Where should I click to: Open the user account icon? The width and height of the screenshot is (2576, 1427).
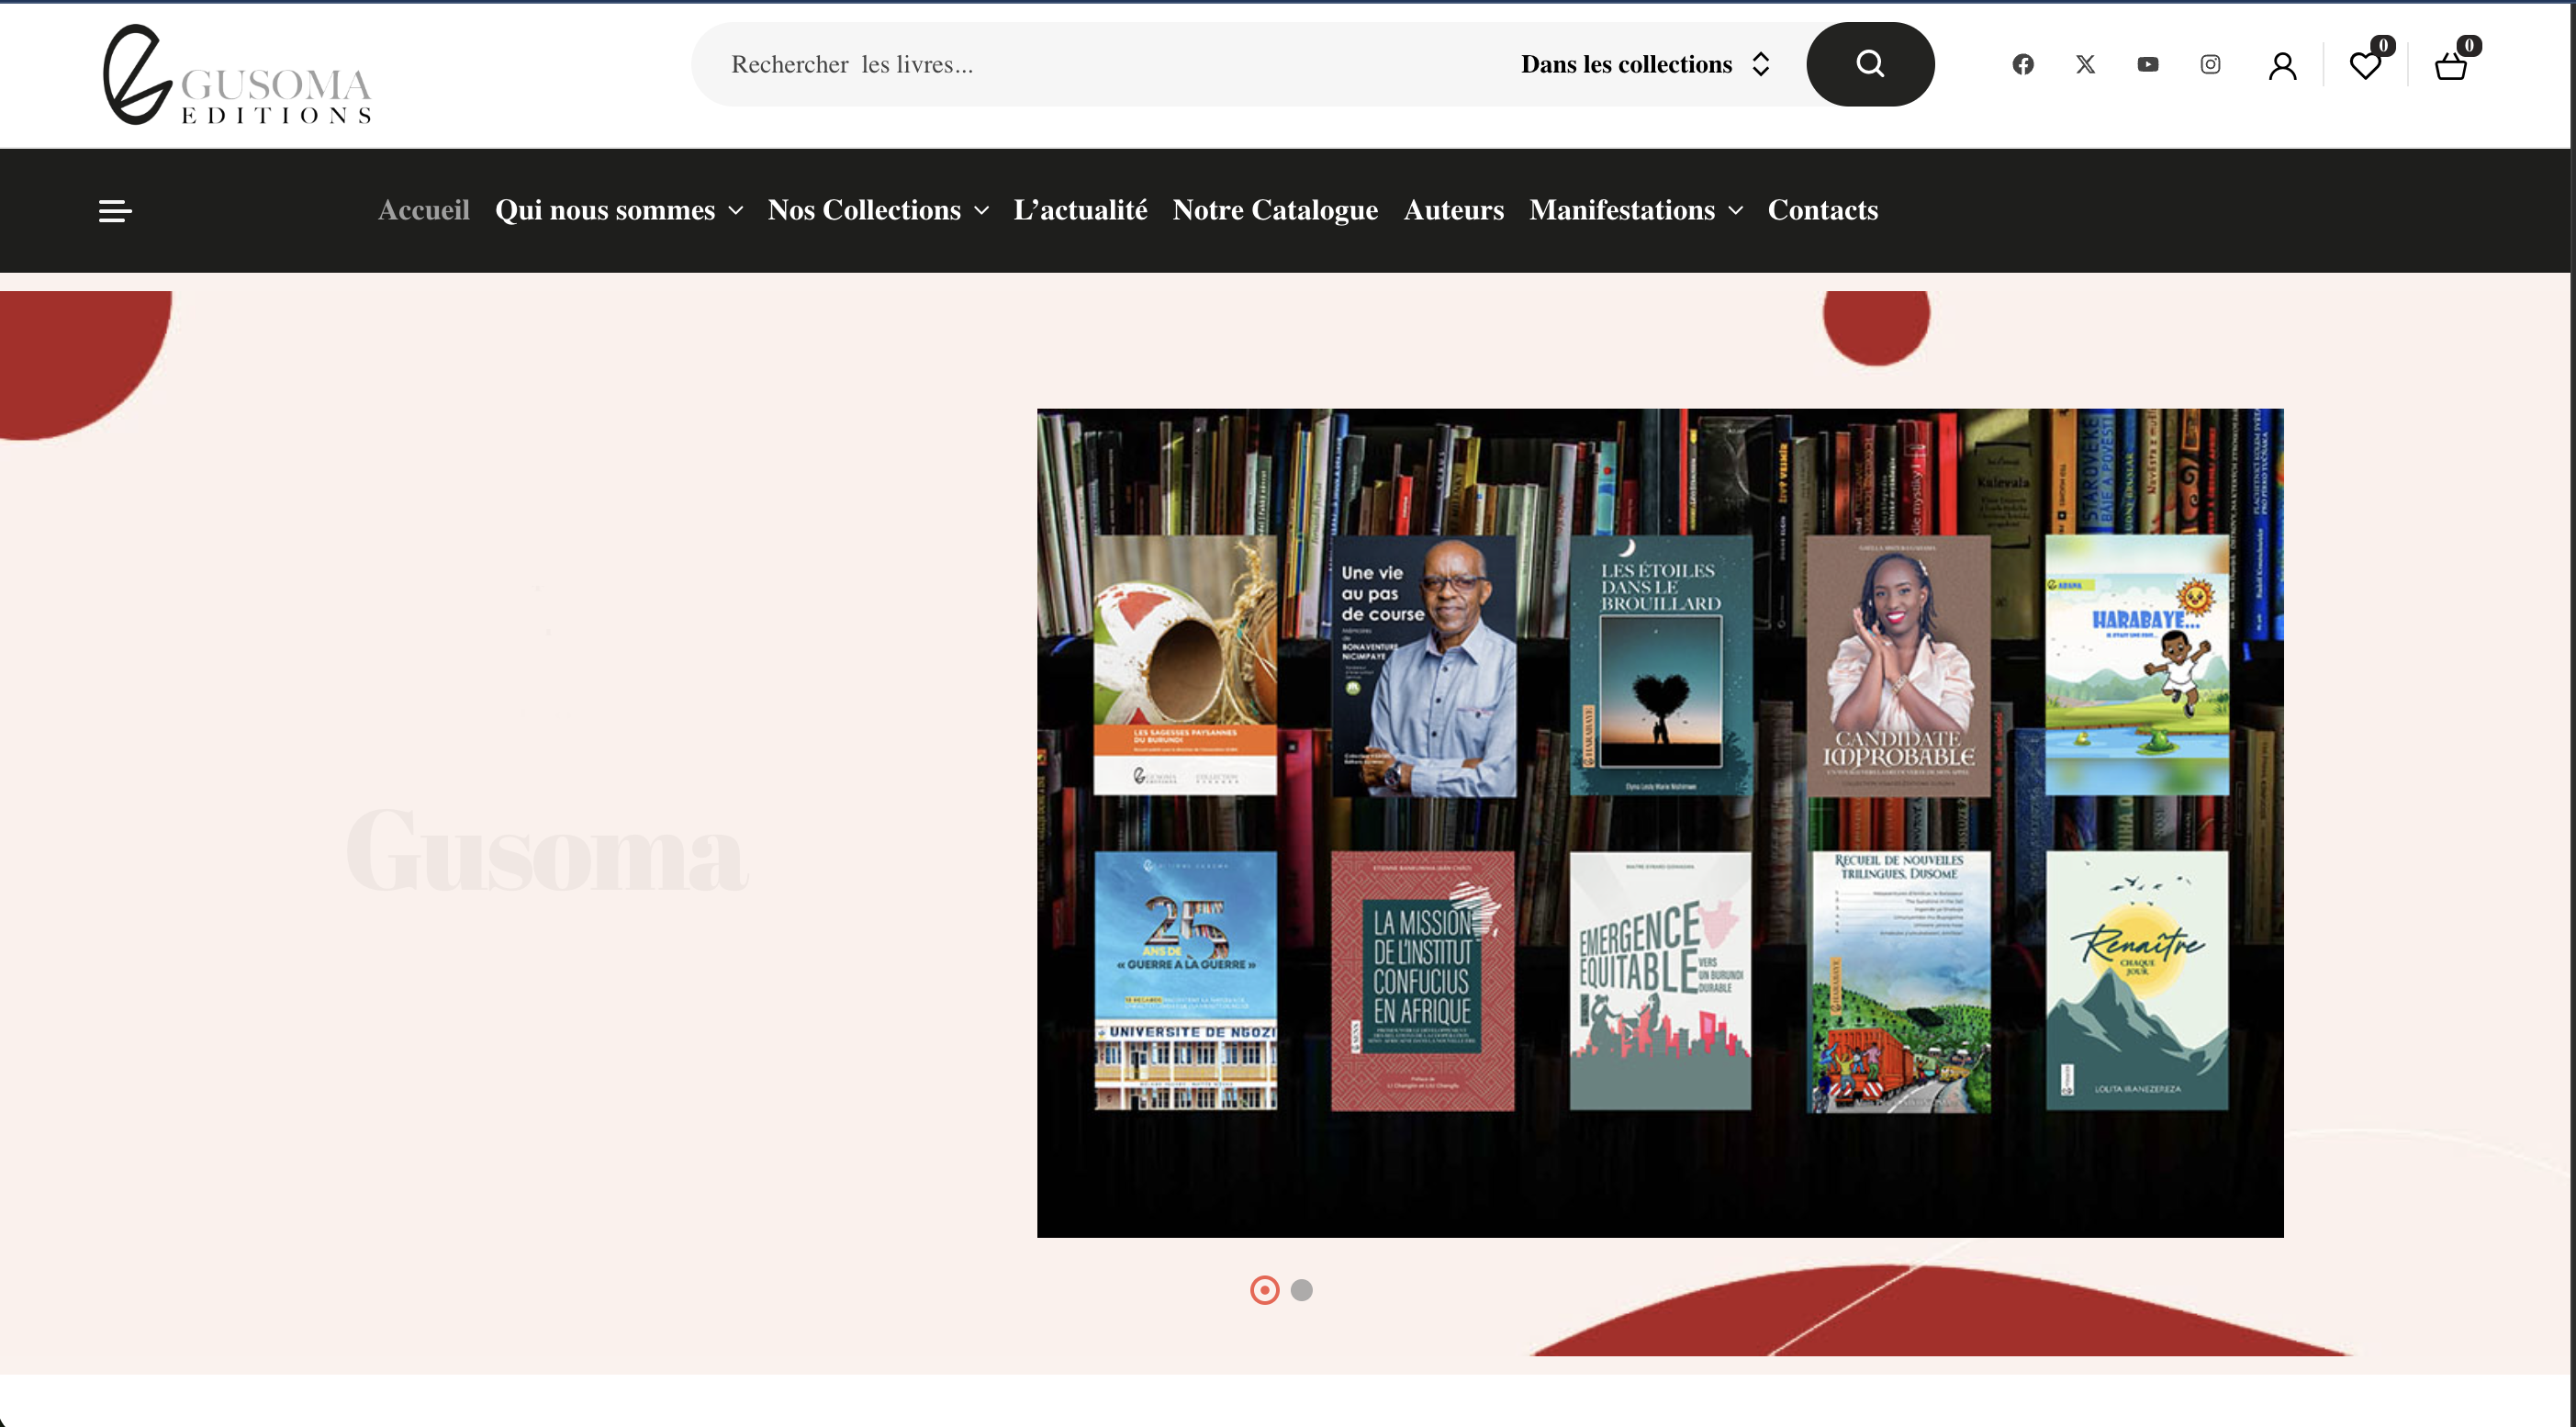pyautogui.click(x=2282, y=66)
